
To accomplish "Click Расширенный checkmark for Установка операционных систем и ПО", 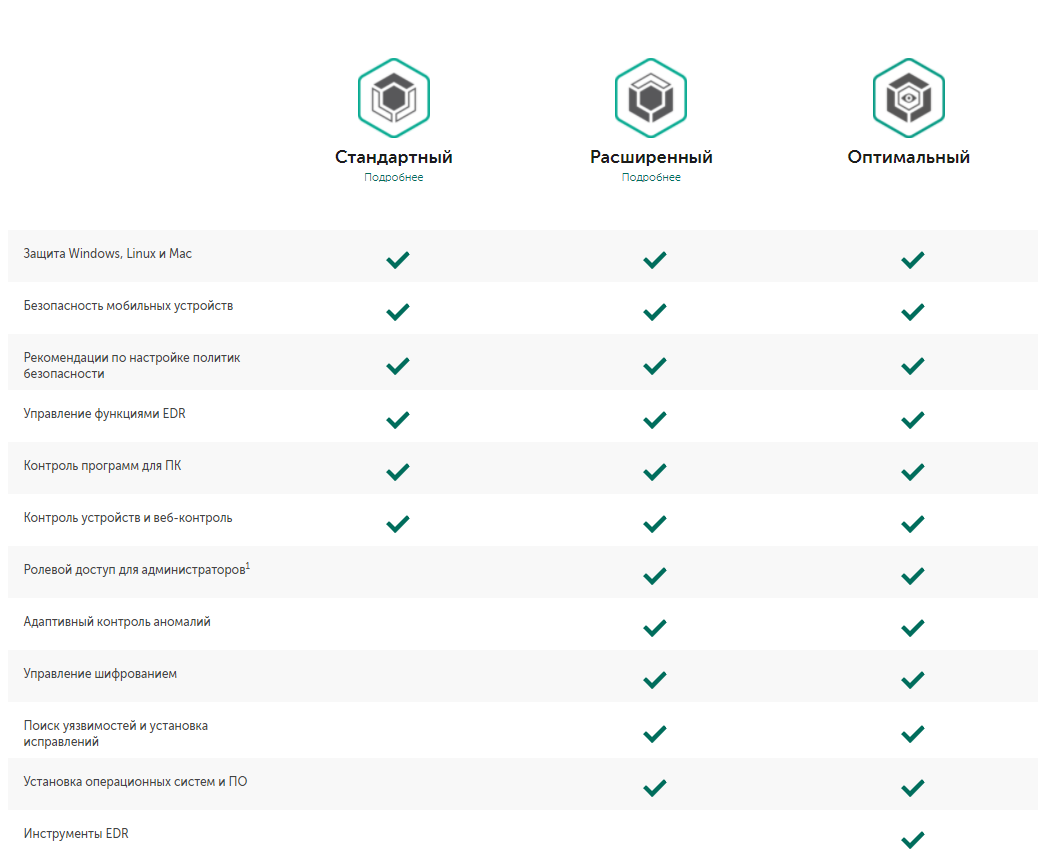I will (x=655, y=787).
